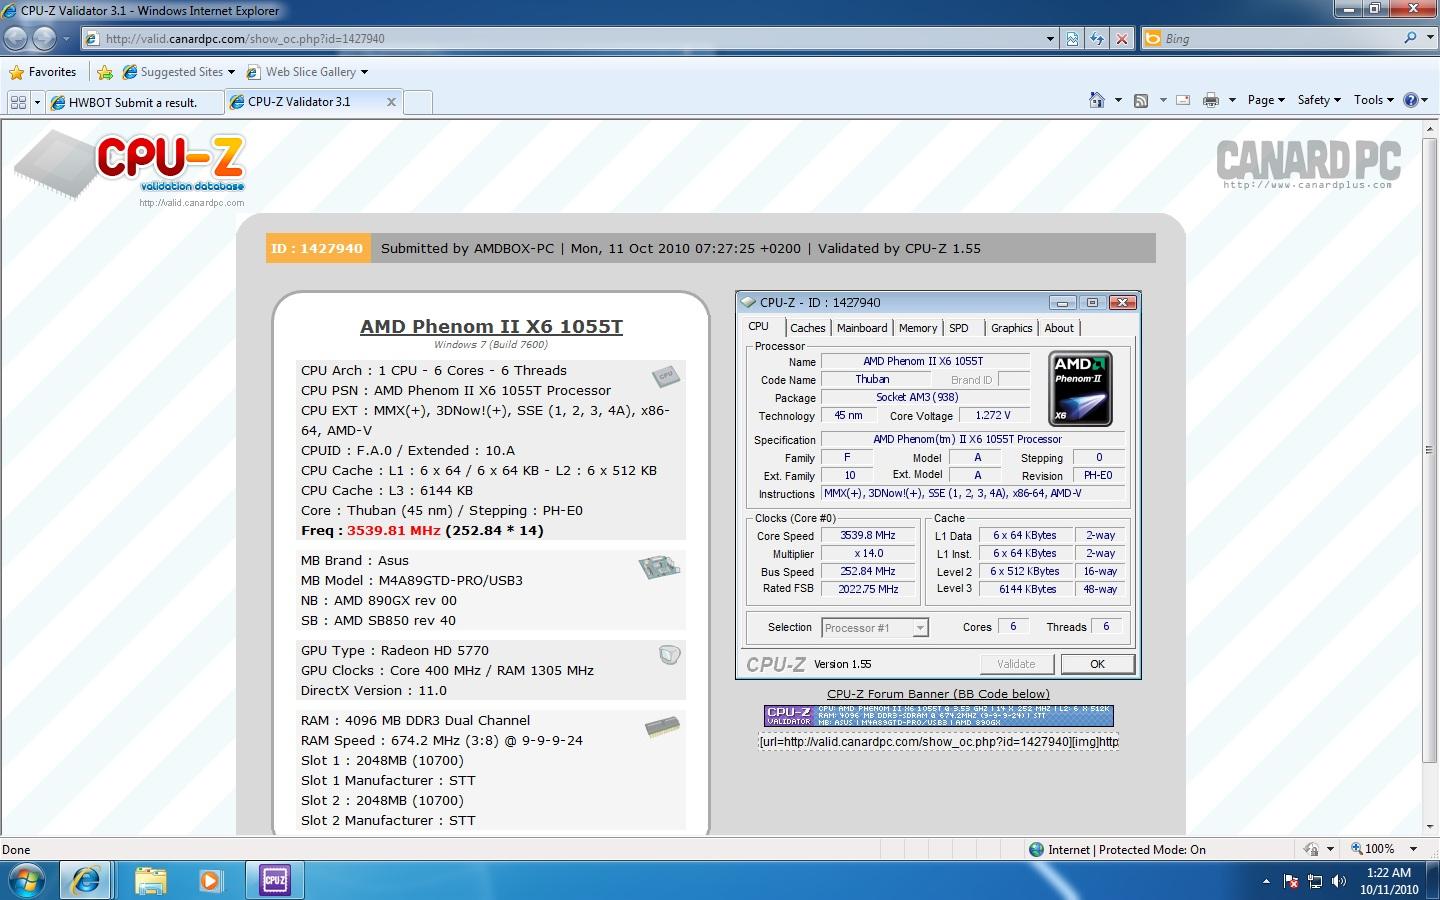Open Favorites star button
The height and width of the screenshot is (900, 1440).
click(x=43, y=72)
